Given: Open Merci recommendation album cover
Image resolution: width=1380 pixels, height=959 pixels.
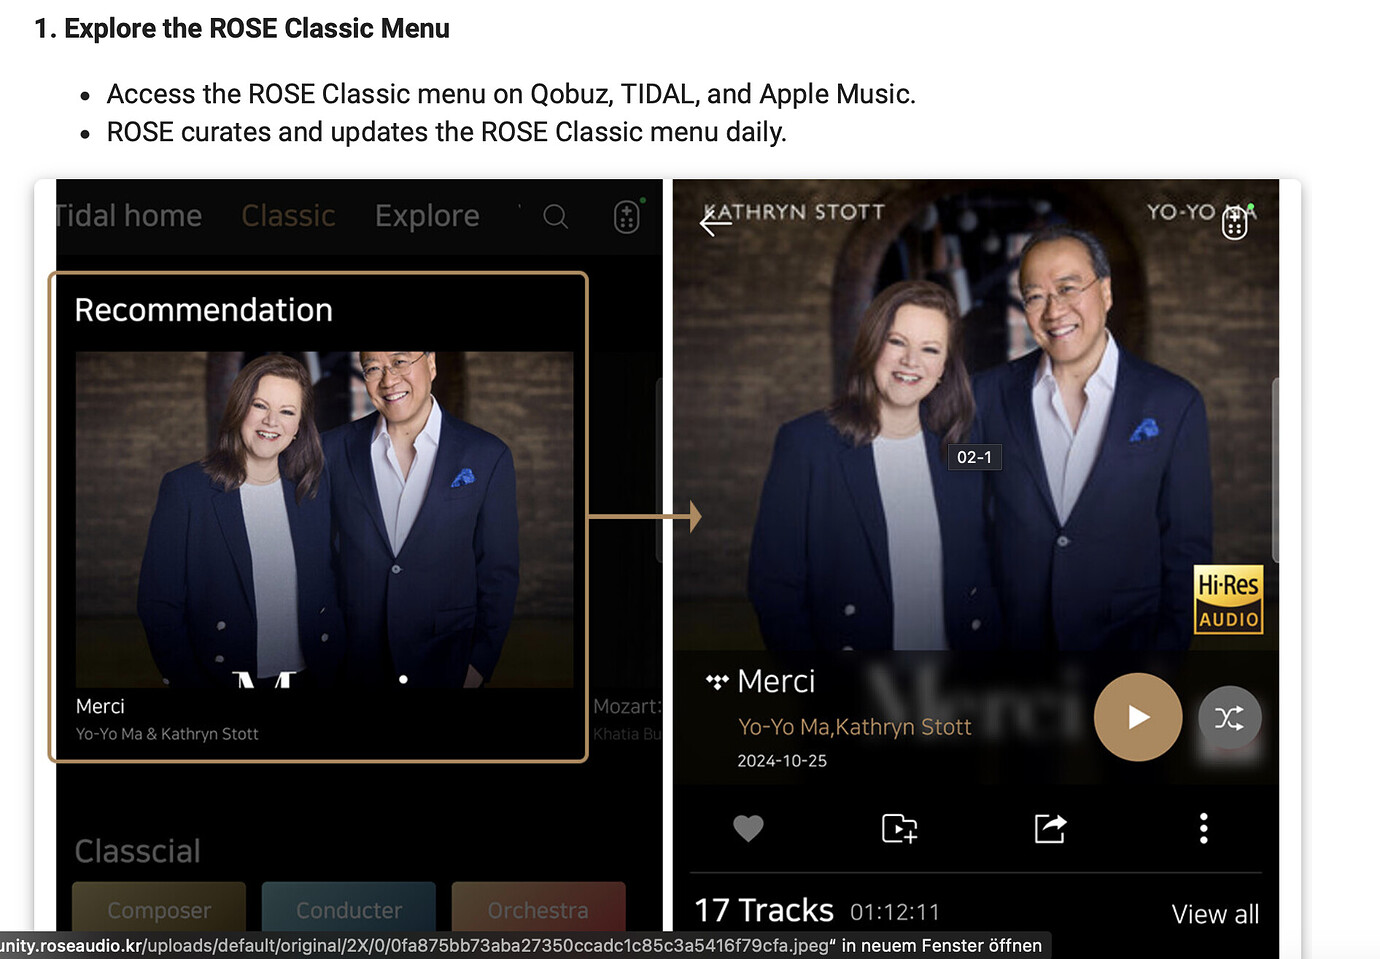Looking at the screenshot, I should (325, 519).
